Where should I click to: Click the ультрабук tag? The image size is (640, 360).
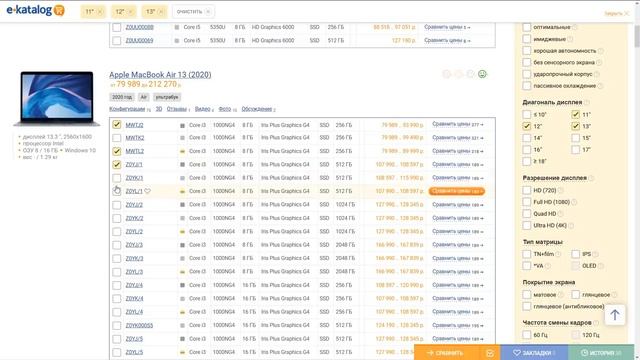click(167, 97)
